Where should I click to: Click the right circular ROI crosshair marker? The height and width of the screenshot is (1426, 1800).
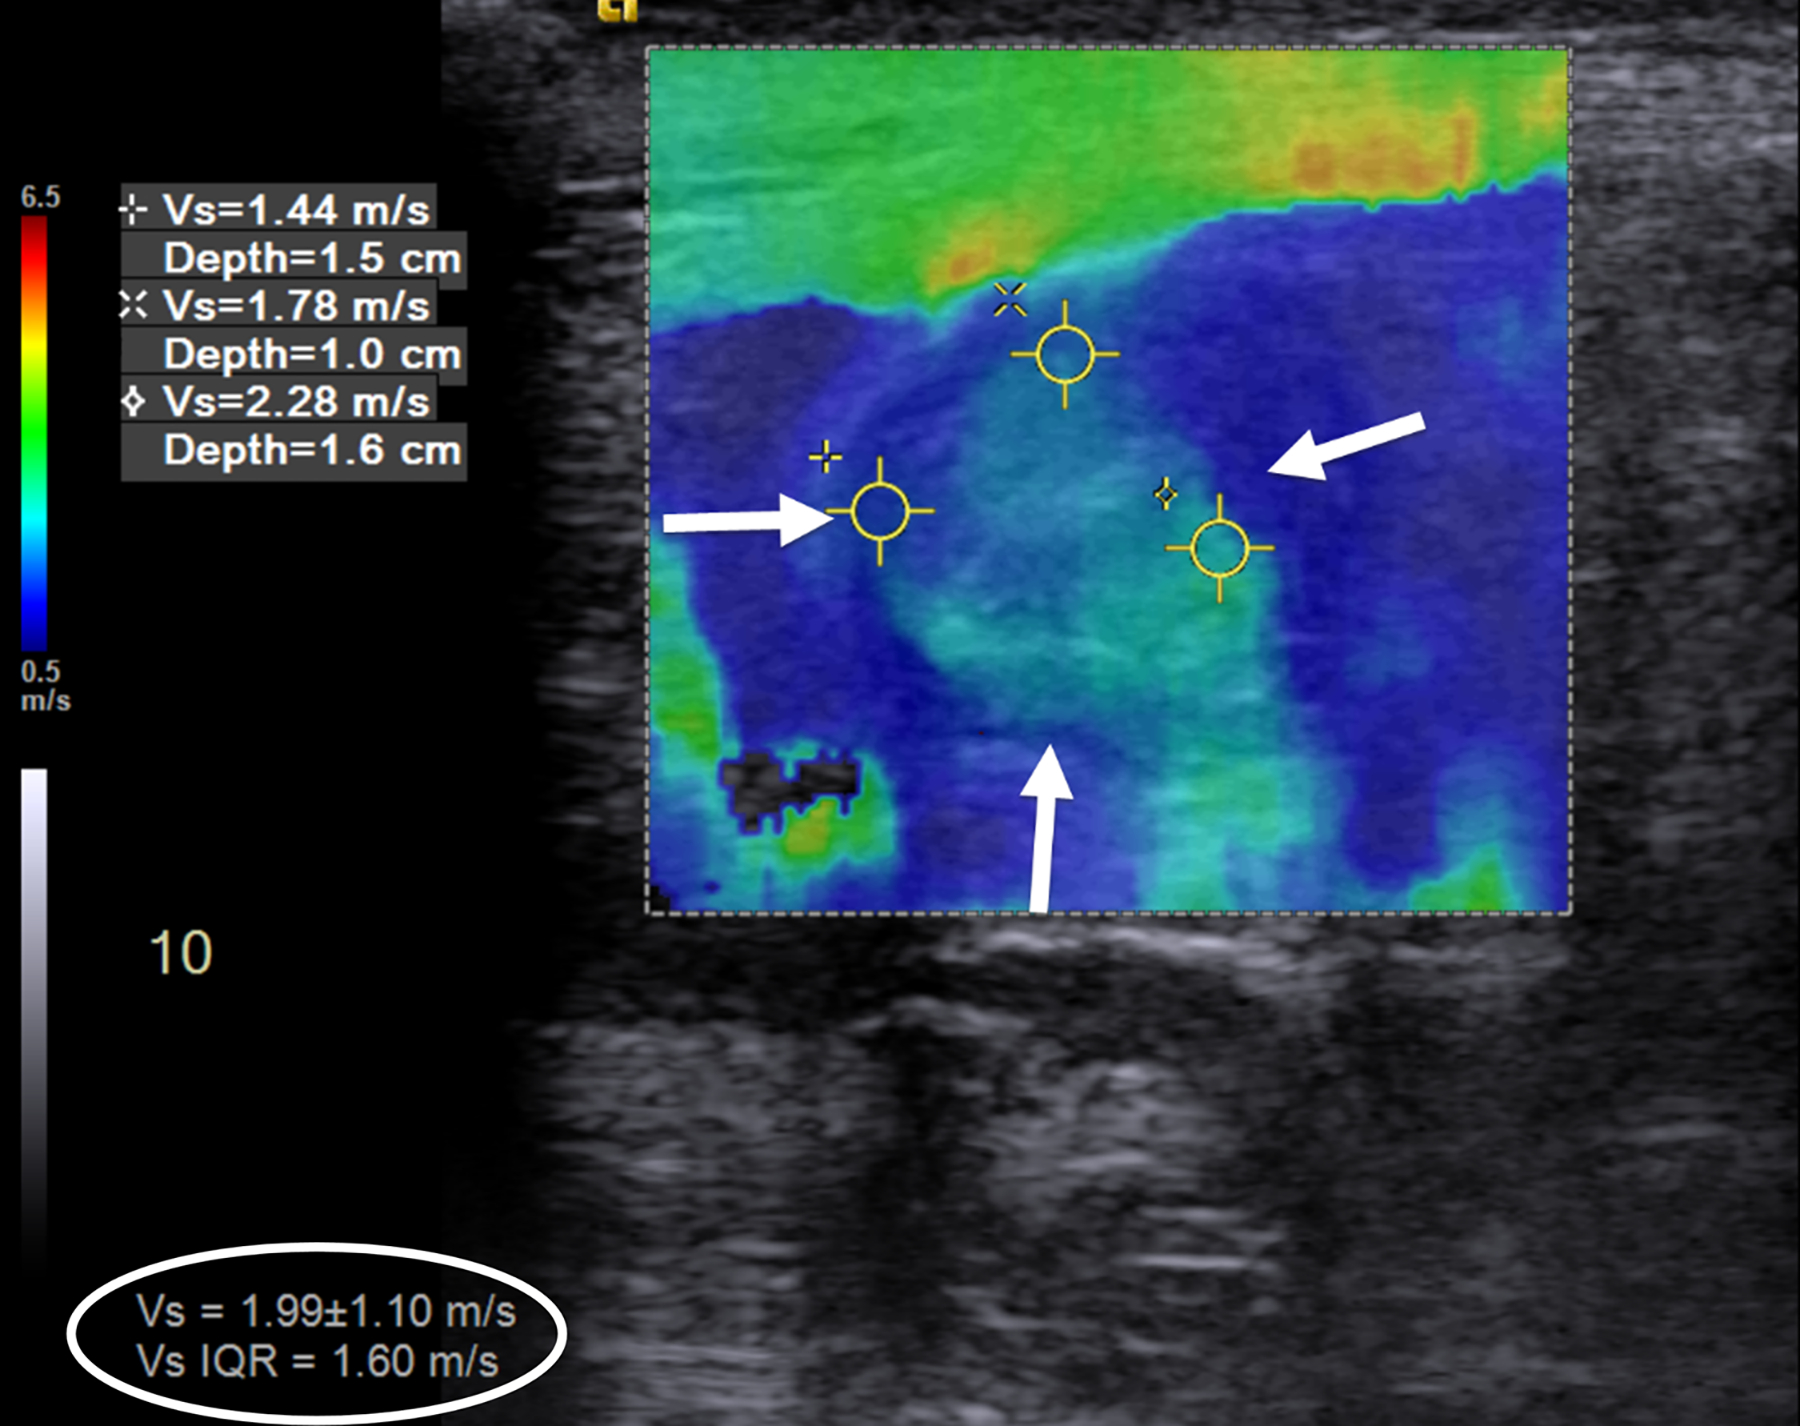pos(1220,548)
